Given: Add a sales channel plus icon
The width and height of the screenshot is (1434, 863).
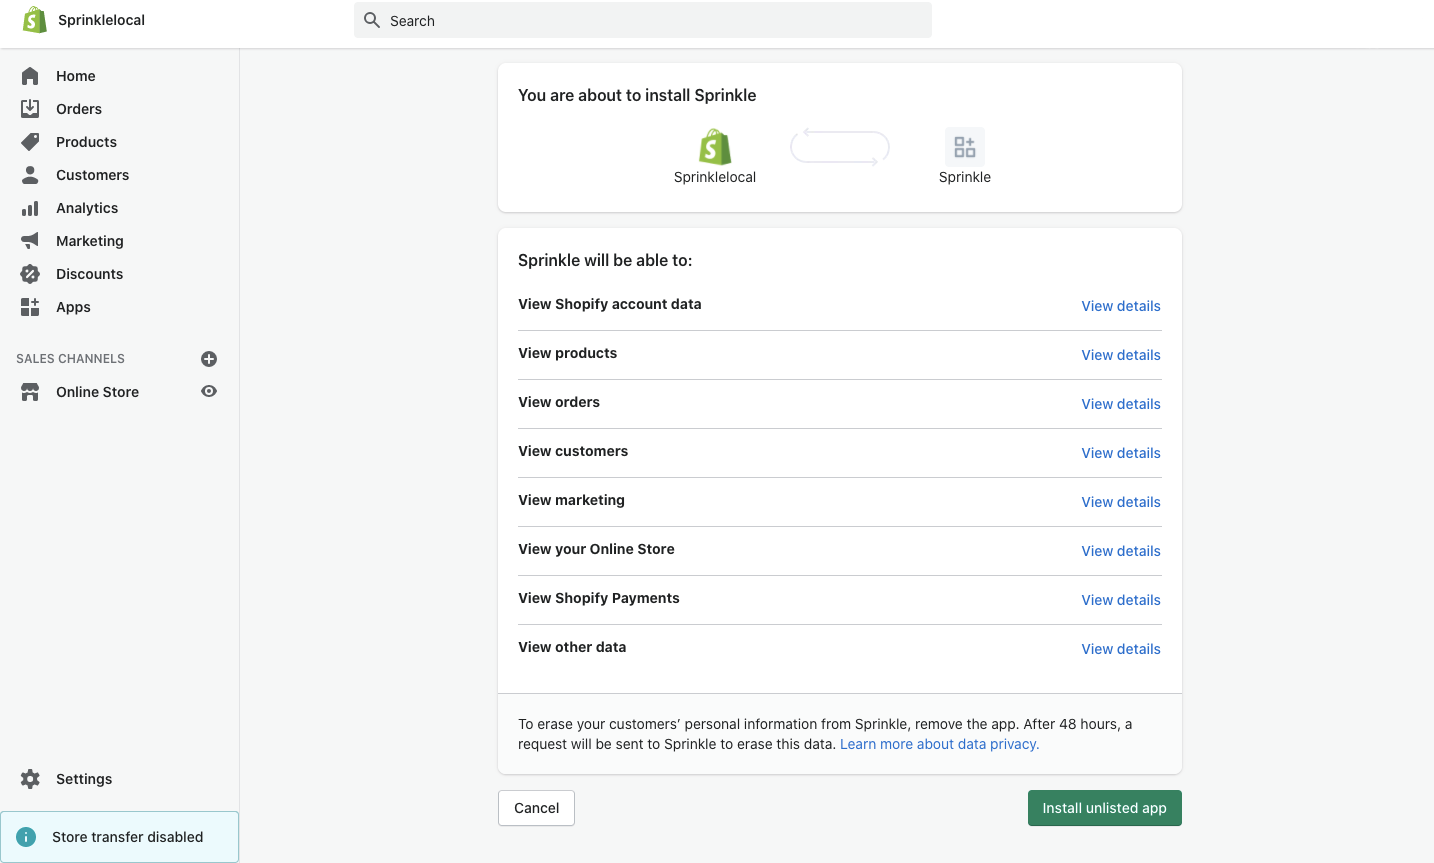Looking at the screenshot, I should point(209,359).
